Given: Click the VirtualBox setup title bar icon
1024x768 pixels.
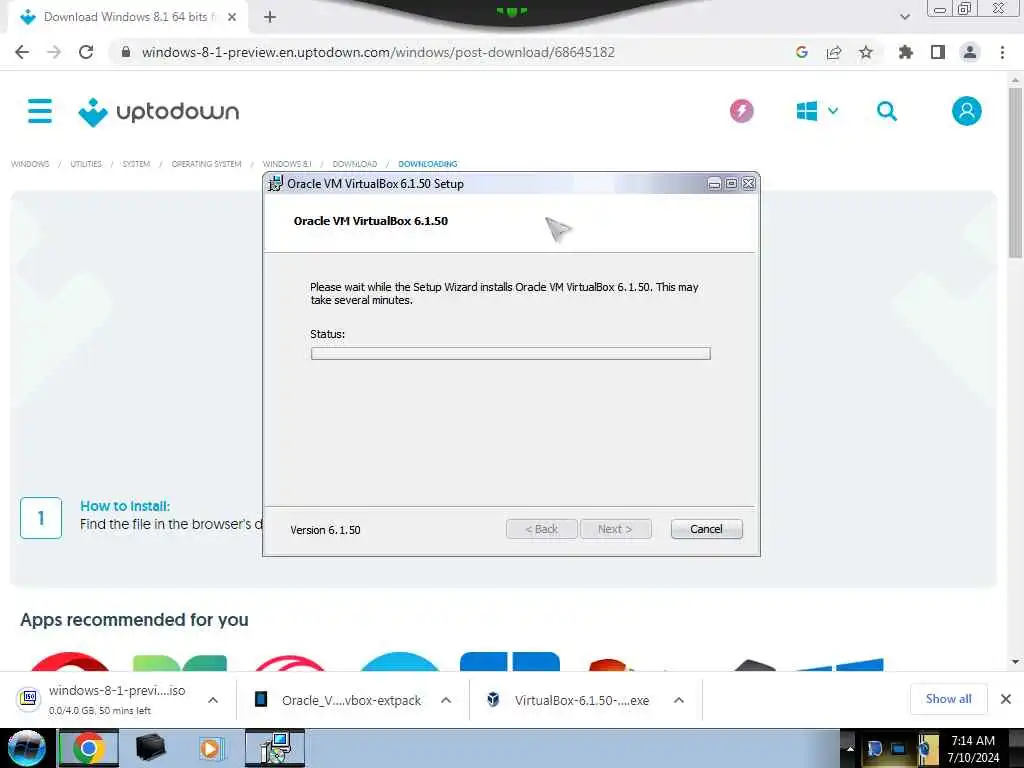Looking at the screenshot, I should (x=276, y=184).
